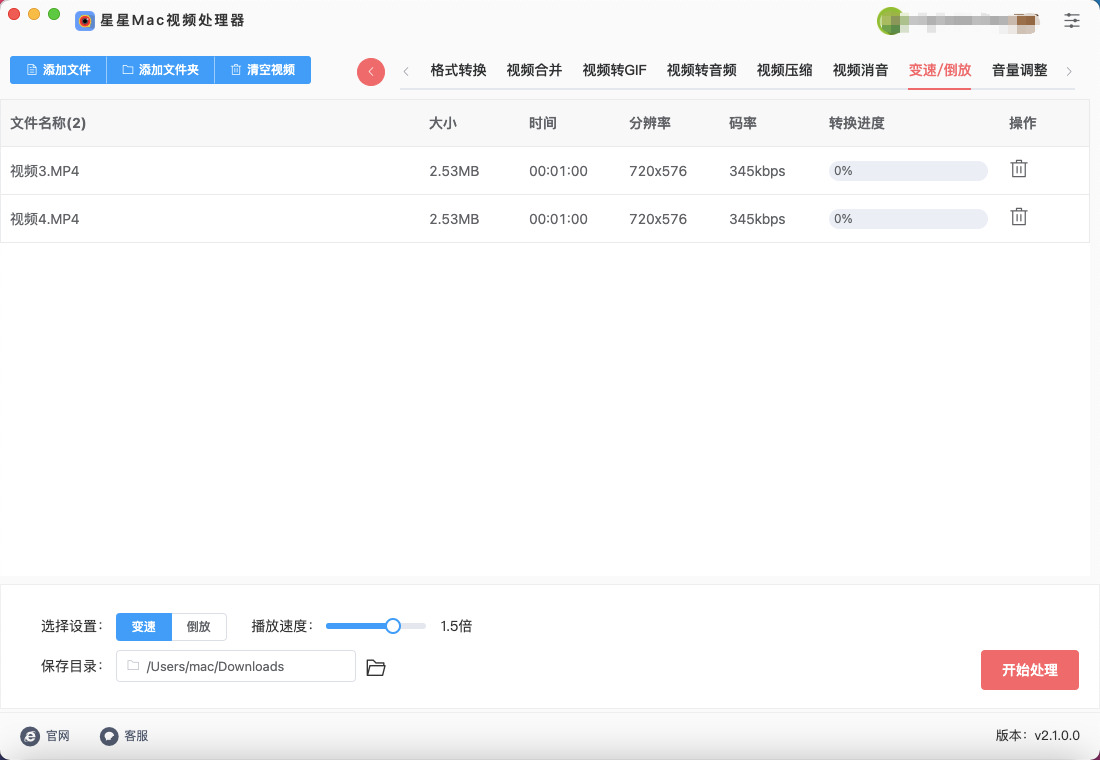
Task: Select the 变速 speed change mode
Action: click(144, 627)
